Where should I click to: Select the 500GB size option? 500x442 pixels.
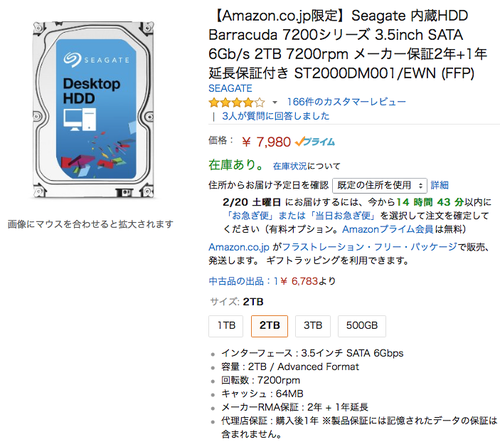362,326
